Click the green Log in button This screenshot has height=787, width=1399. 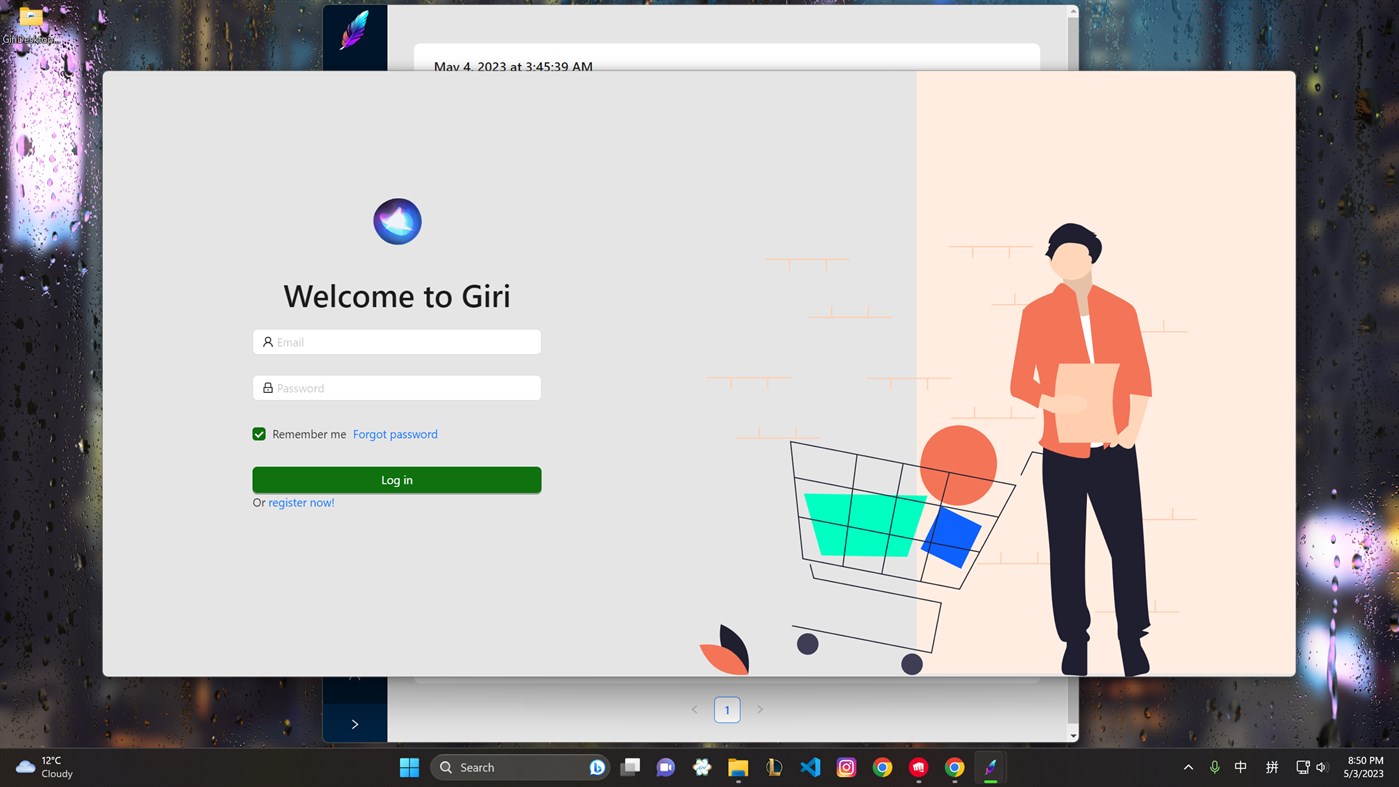click(397, 480)
